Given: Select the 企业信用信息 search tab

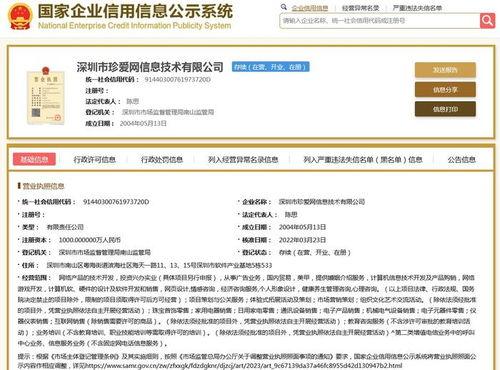Looking at the screenshot, I should click(x=310, y=8).
